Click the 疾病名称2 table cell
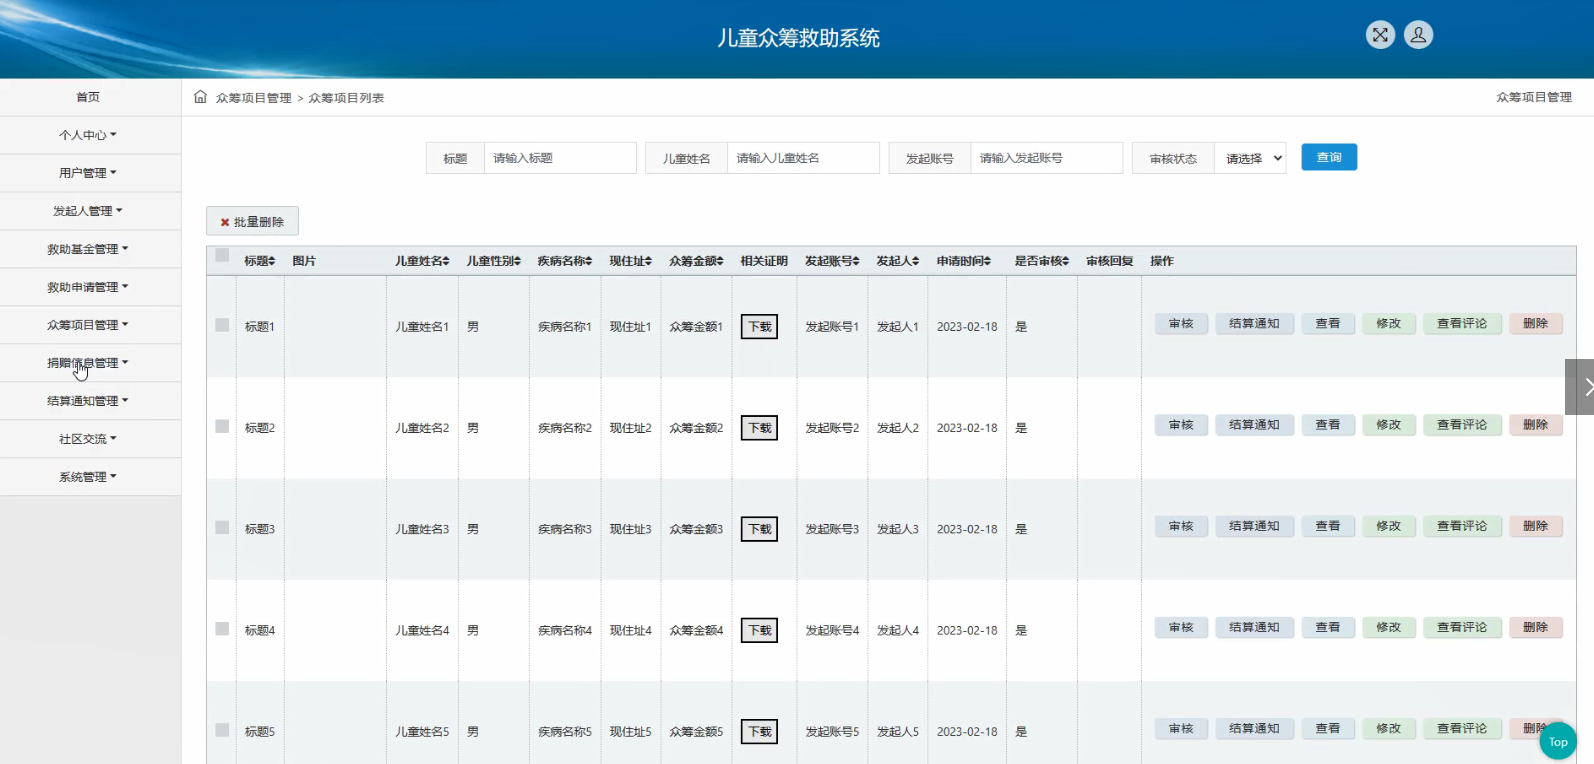This screenshot has width=1594, height=764. tap(565, 428)
